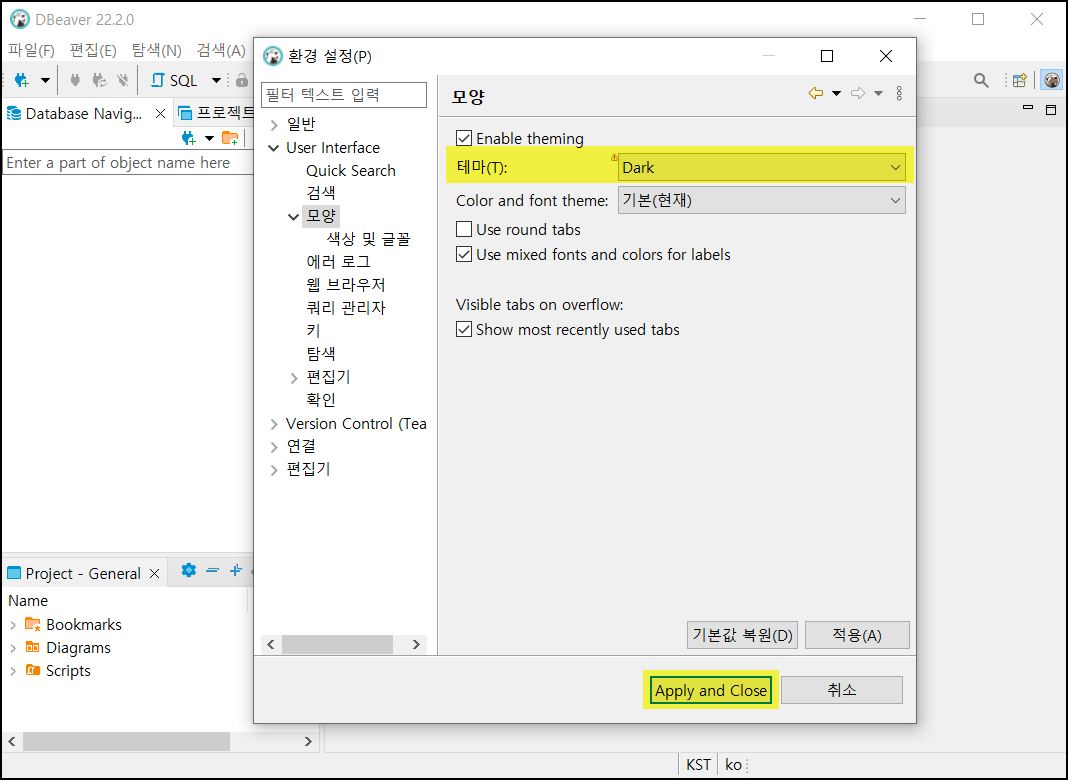
Task: Collapse the User Interface preferences node
Action: [274, 148]
